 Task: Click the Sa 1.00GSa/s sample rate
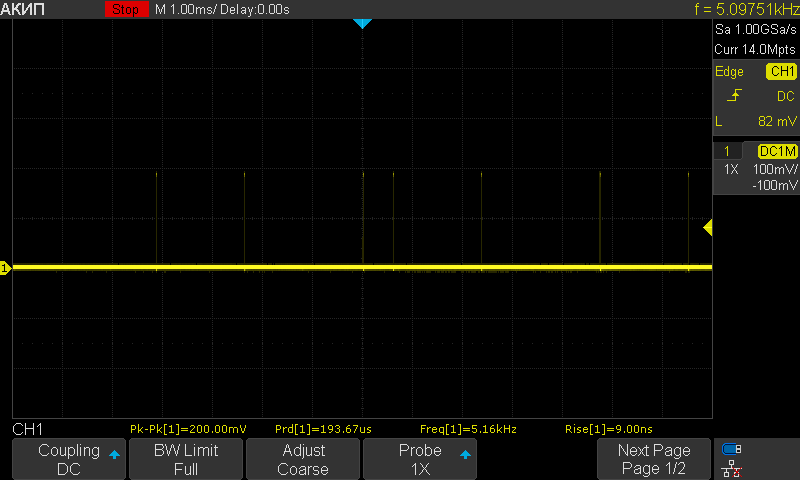(755, 30)
